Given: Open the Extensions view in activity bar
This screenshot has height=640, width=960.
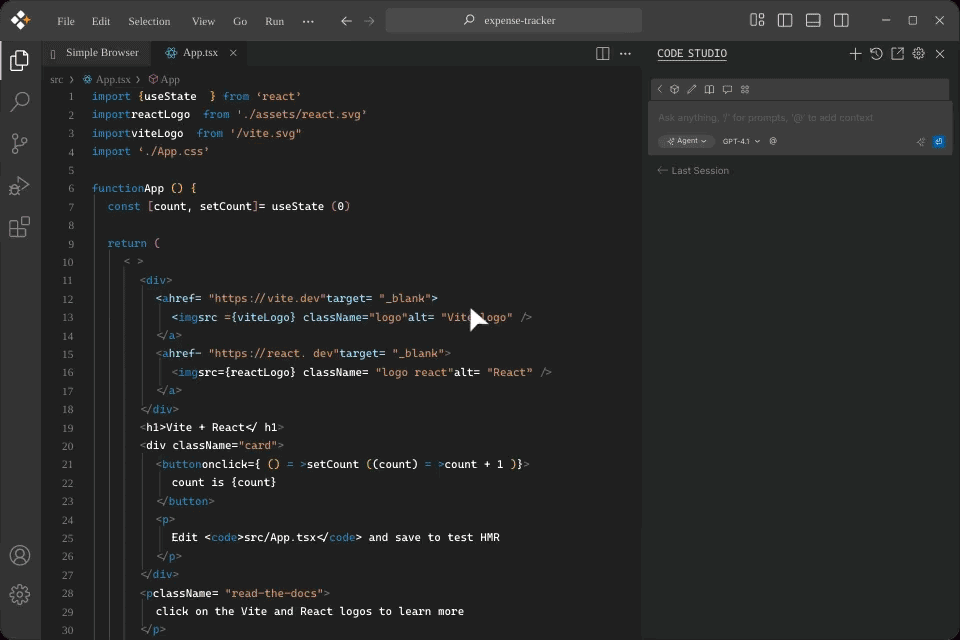Looking at the screenshot, I should point(19,228).
